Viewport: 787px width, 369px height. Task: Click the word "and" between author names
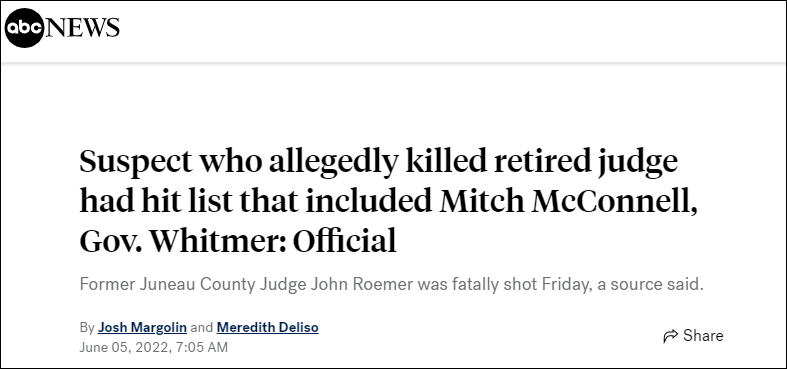[x=202, y=328]
